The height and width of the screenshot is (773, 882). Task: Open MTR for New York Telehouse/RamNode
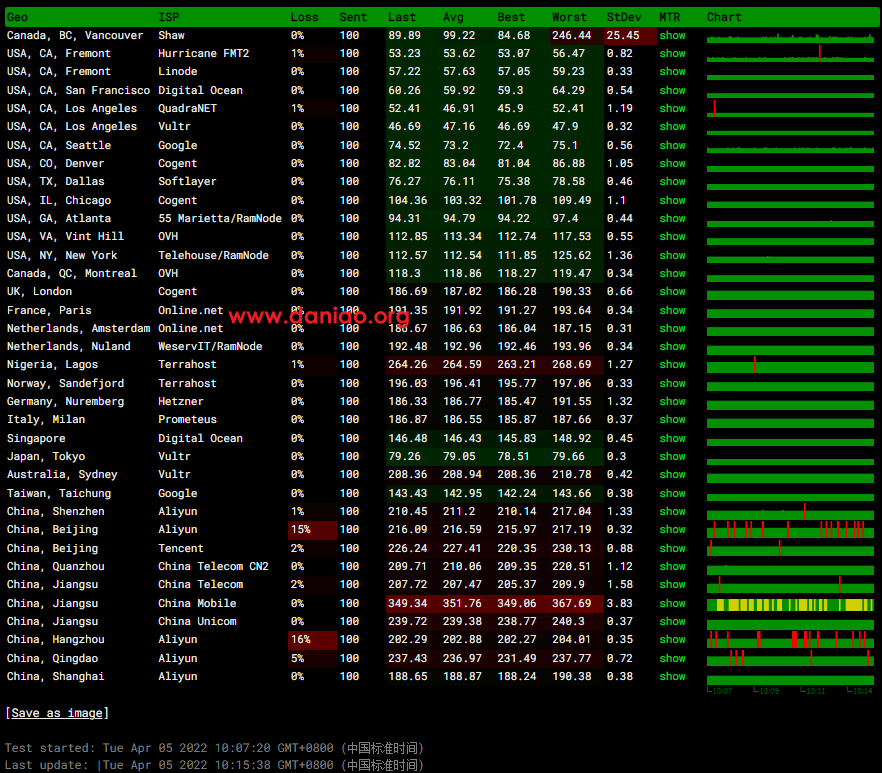[672, 255]
